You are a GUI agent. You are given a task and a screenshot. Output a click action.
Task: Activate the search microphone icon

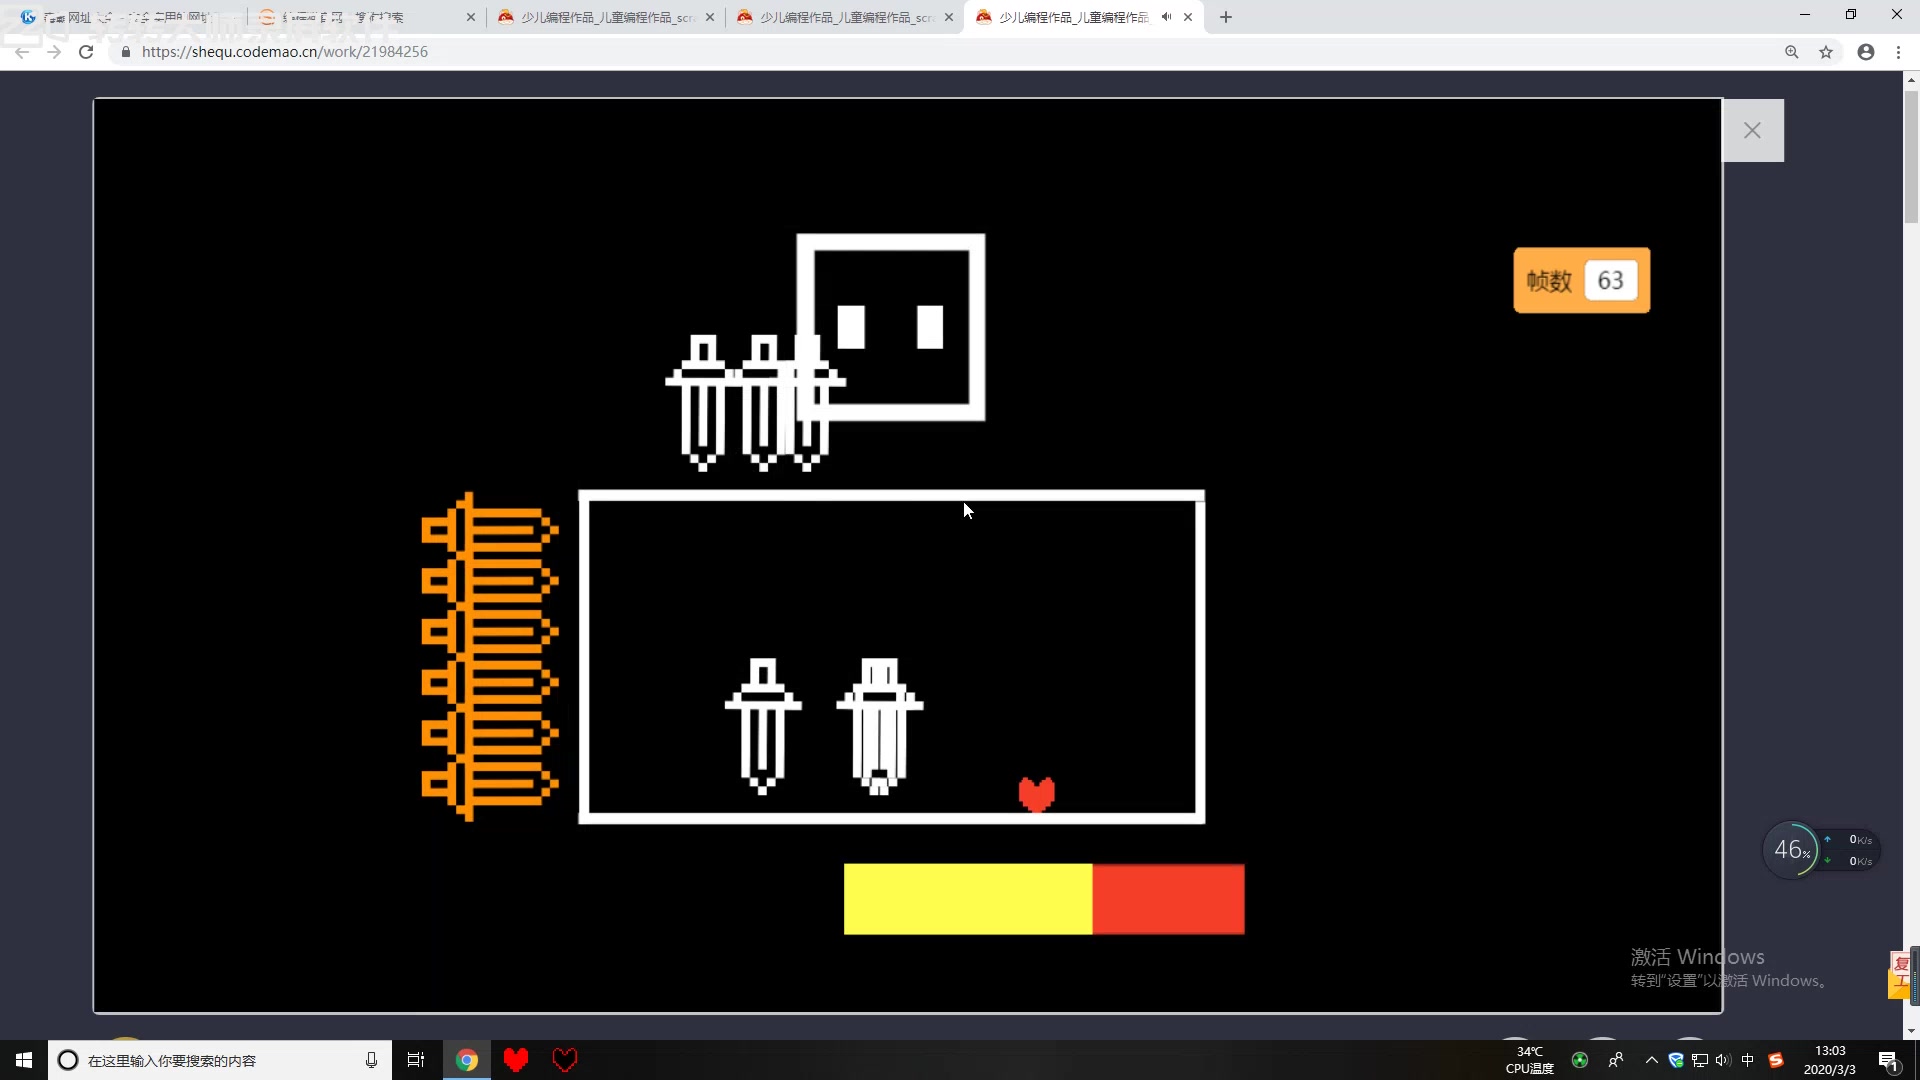371,1060
